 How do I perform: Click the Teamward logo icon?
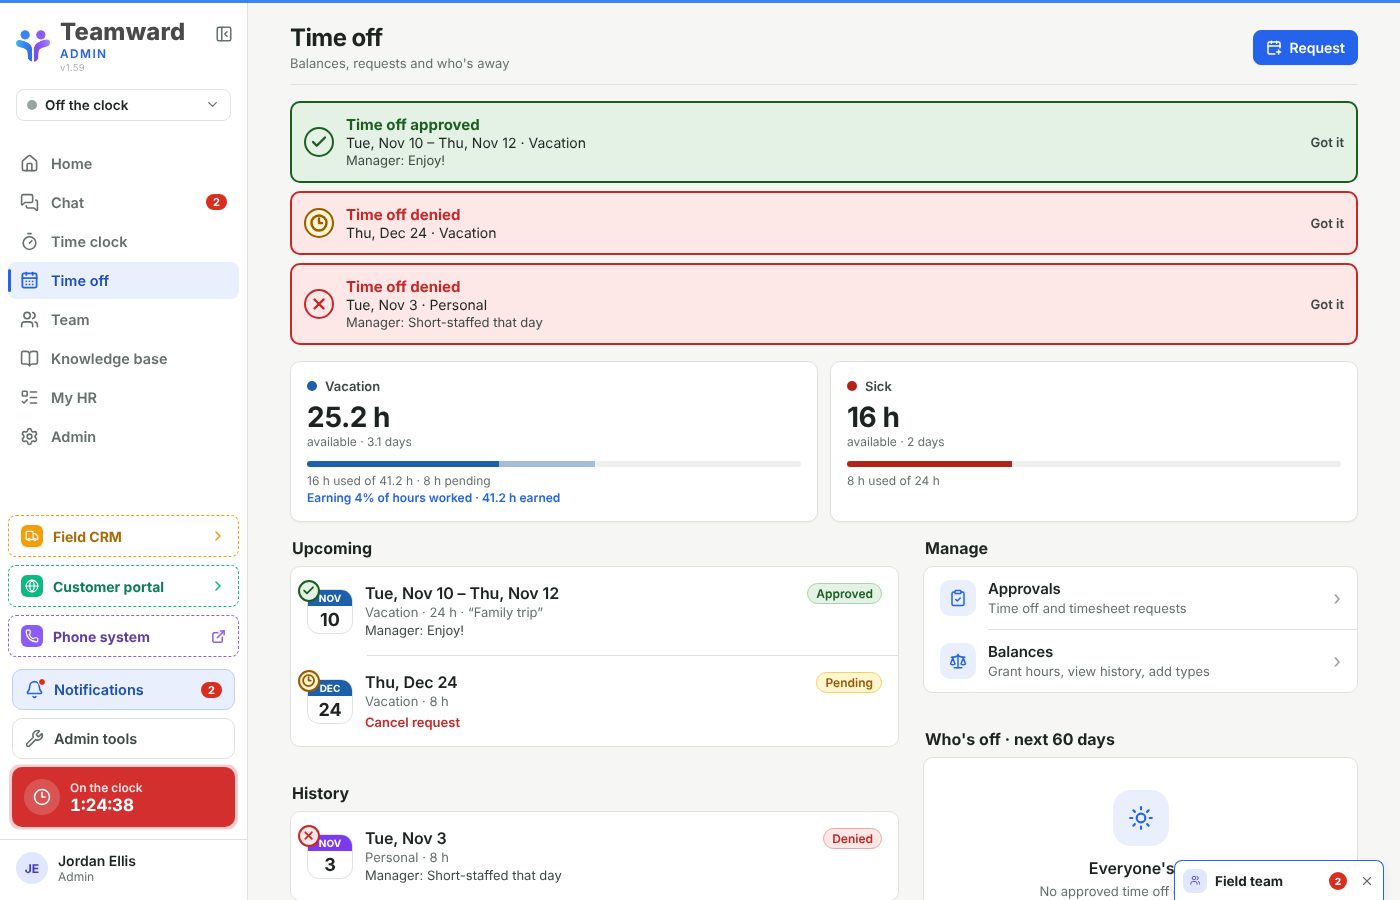[x=33, y=44]
